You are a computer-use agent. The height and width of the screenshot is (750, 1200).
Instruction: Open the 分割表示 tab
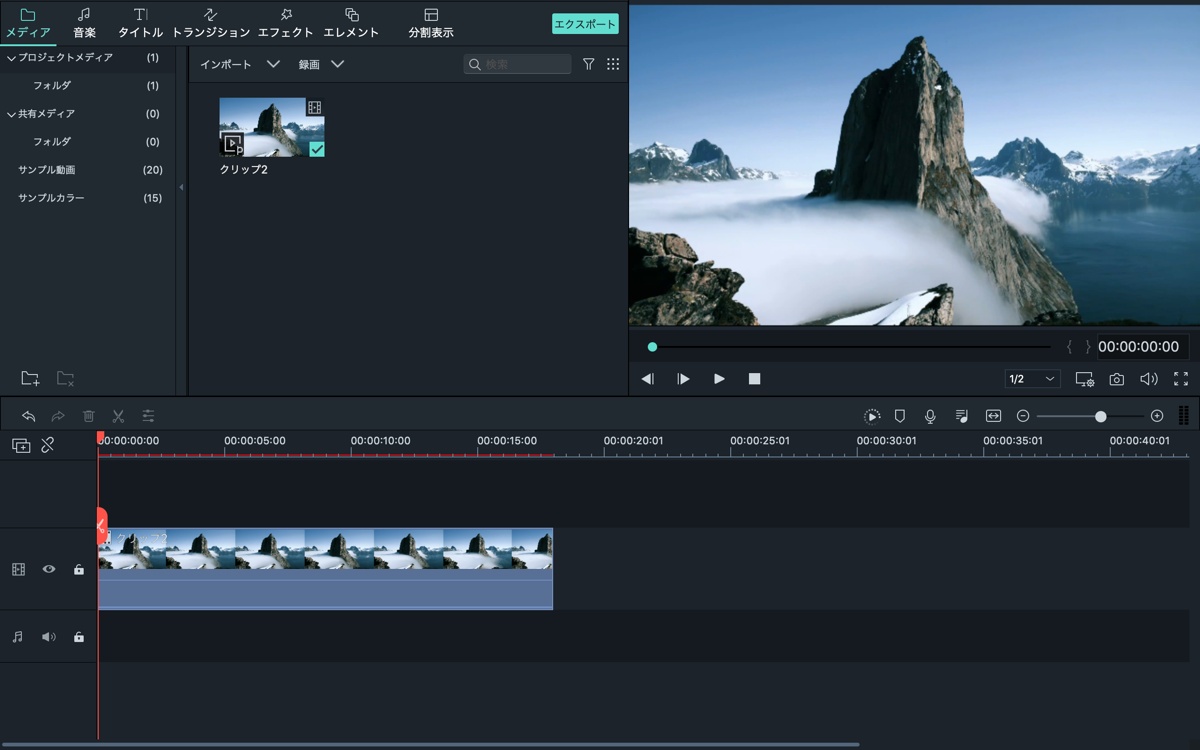(x=431, y=23)
